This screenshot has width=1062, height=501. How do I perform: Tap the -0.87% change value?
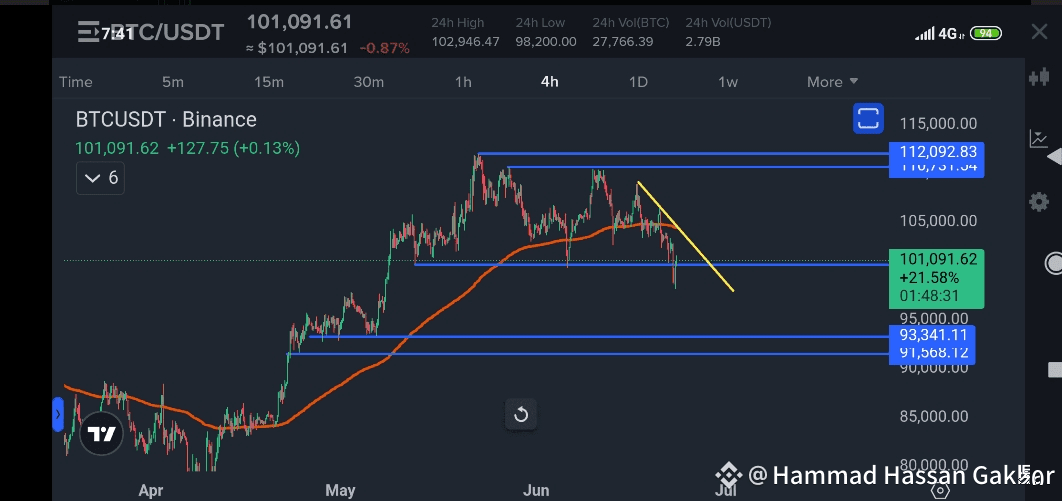click(x=385, y=48)
